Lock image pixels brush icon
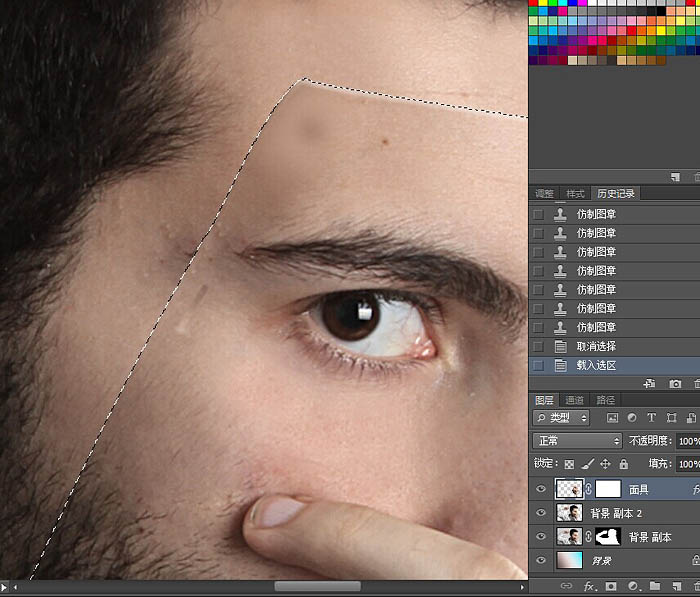 point(588,464)
